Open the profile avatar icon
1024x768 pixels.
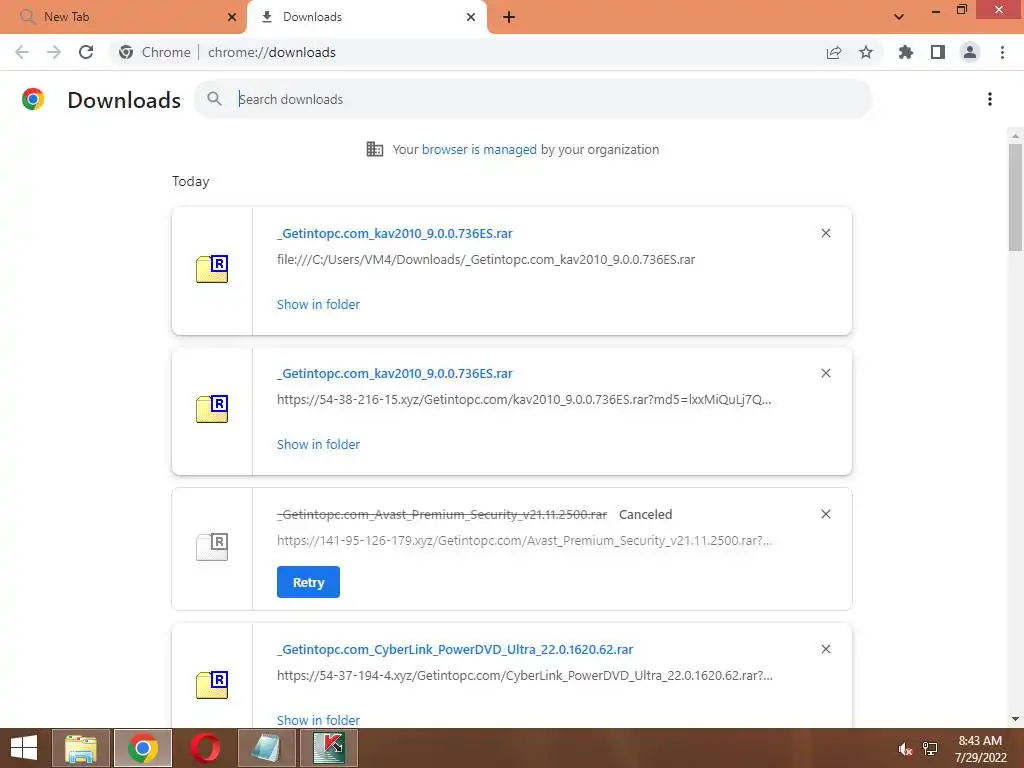pyautogui.click(x=970, y=52)
